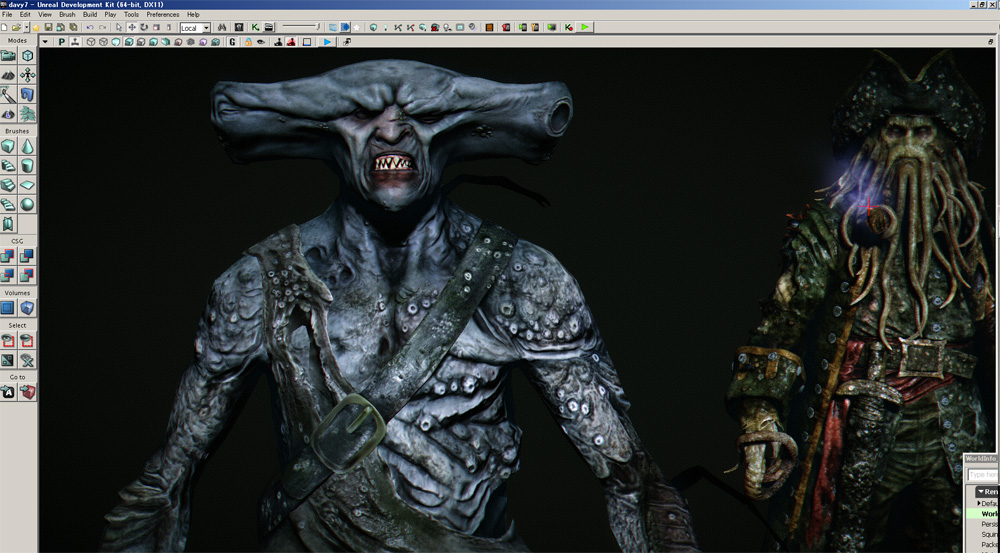Viewport: 1000px width, 553px height.
Task: Select Geometry mode cube icon
Action: click(x=27, y=55)
